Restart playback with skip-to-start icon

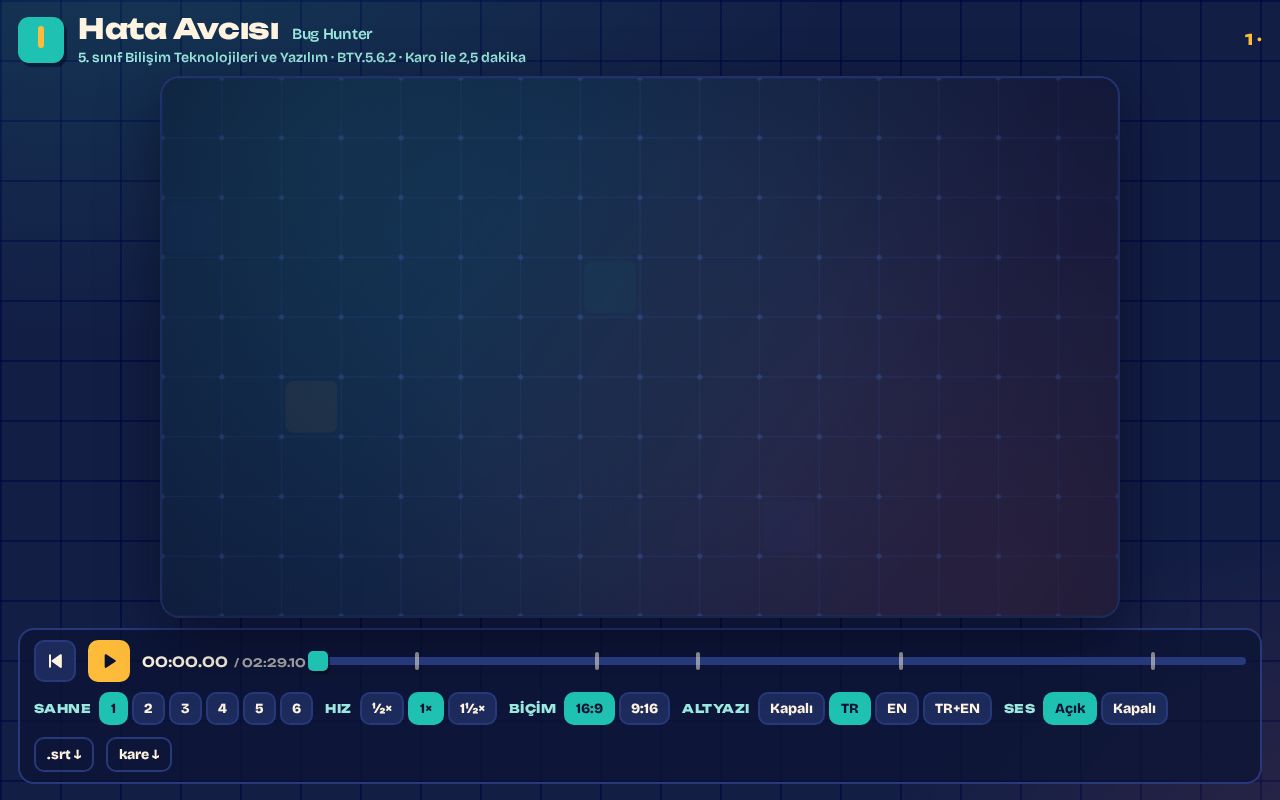(55, 661)
